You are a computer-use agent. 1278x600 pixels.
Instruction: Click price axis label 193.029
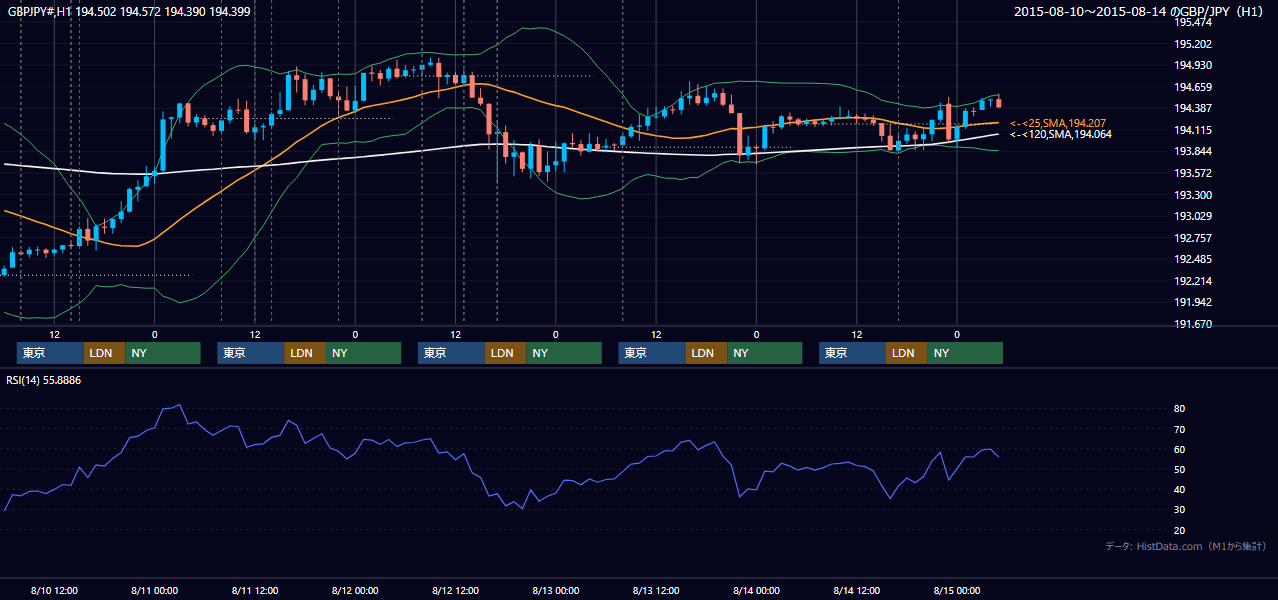click(x=1192, y=216)
